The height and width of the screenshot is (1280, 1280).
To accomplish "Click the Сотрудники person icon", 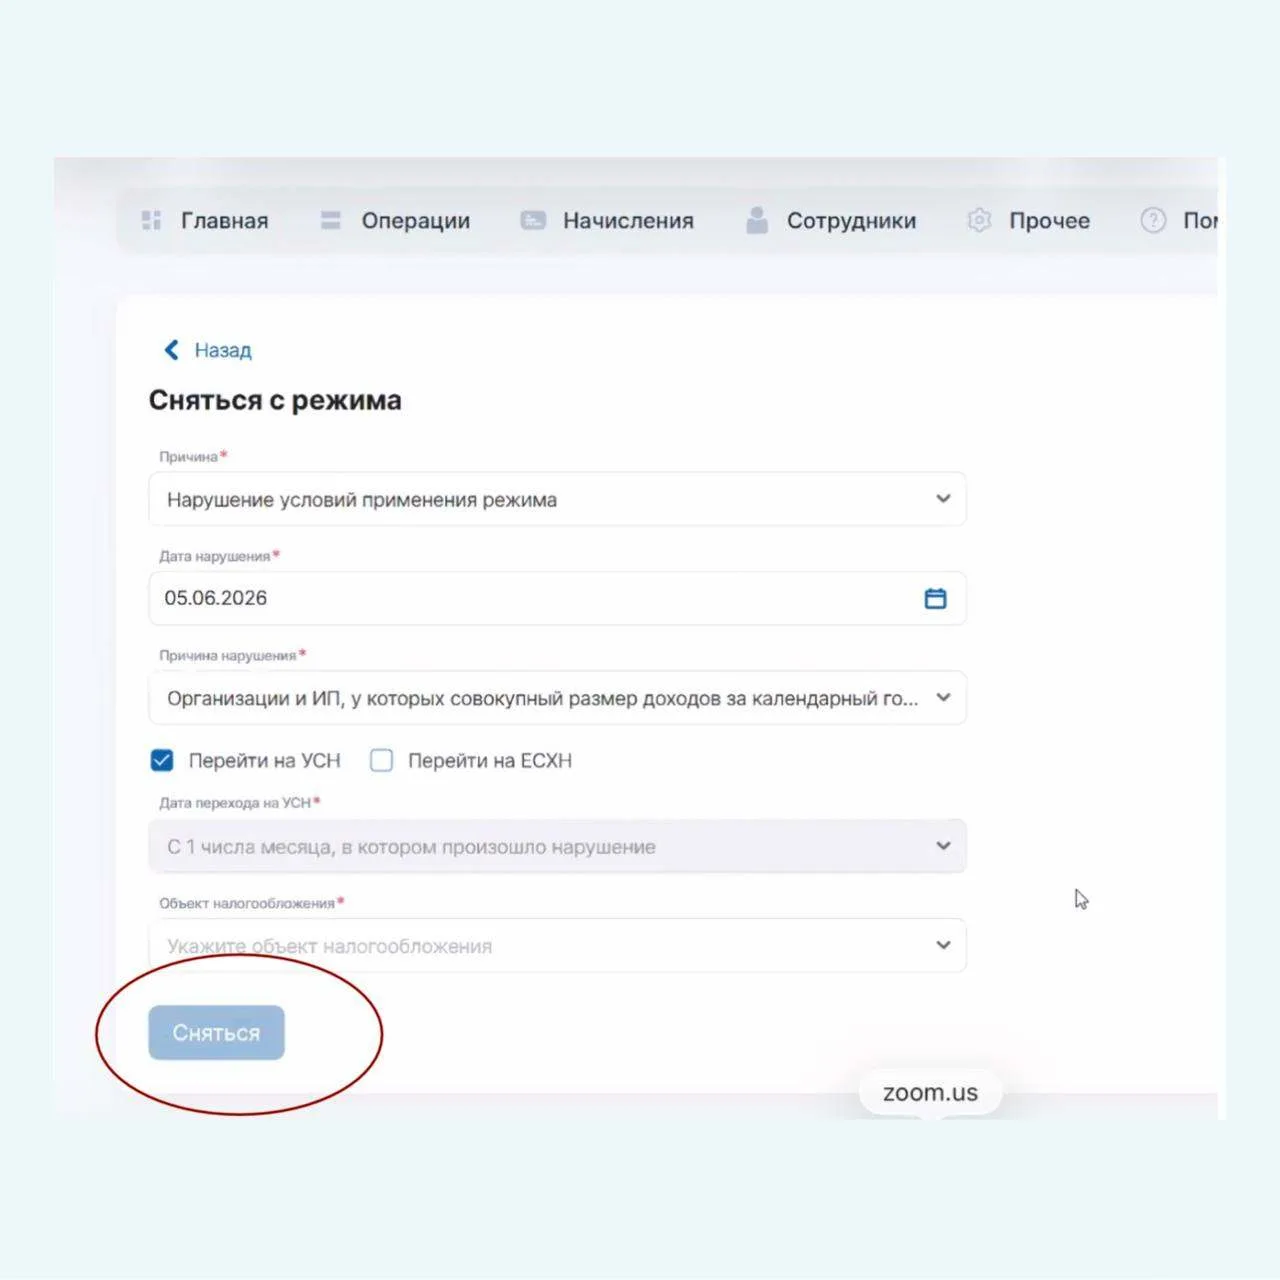I will pyautogui.click(x=757, y=220).
